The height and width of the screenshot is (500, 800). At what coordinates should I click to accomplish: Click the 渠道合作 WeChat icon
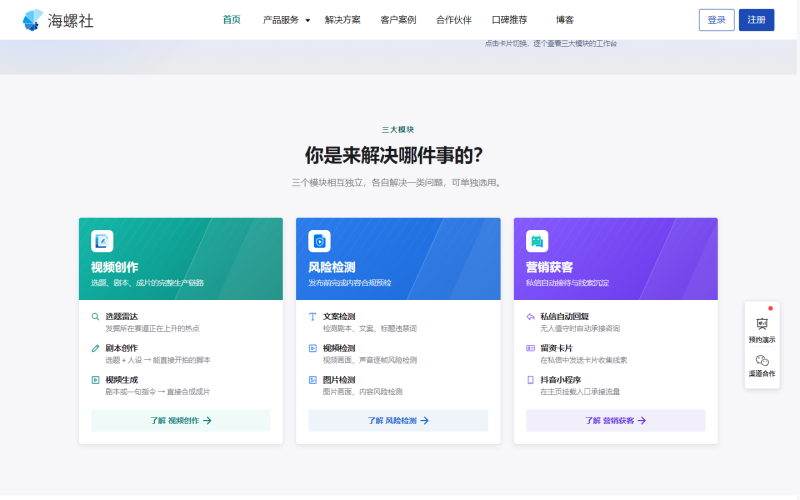(x=762, y=360)
